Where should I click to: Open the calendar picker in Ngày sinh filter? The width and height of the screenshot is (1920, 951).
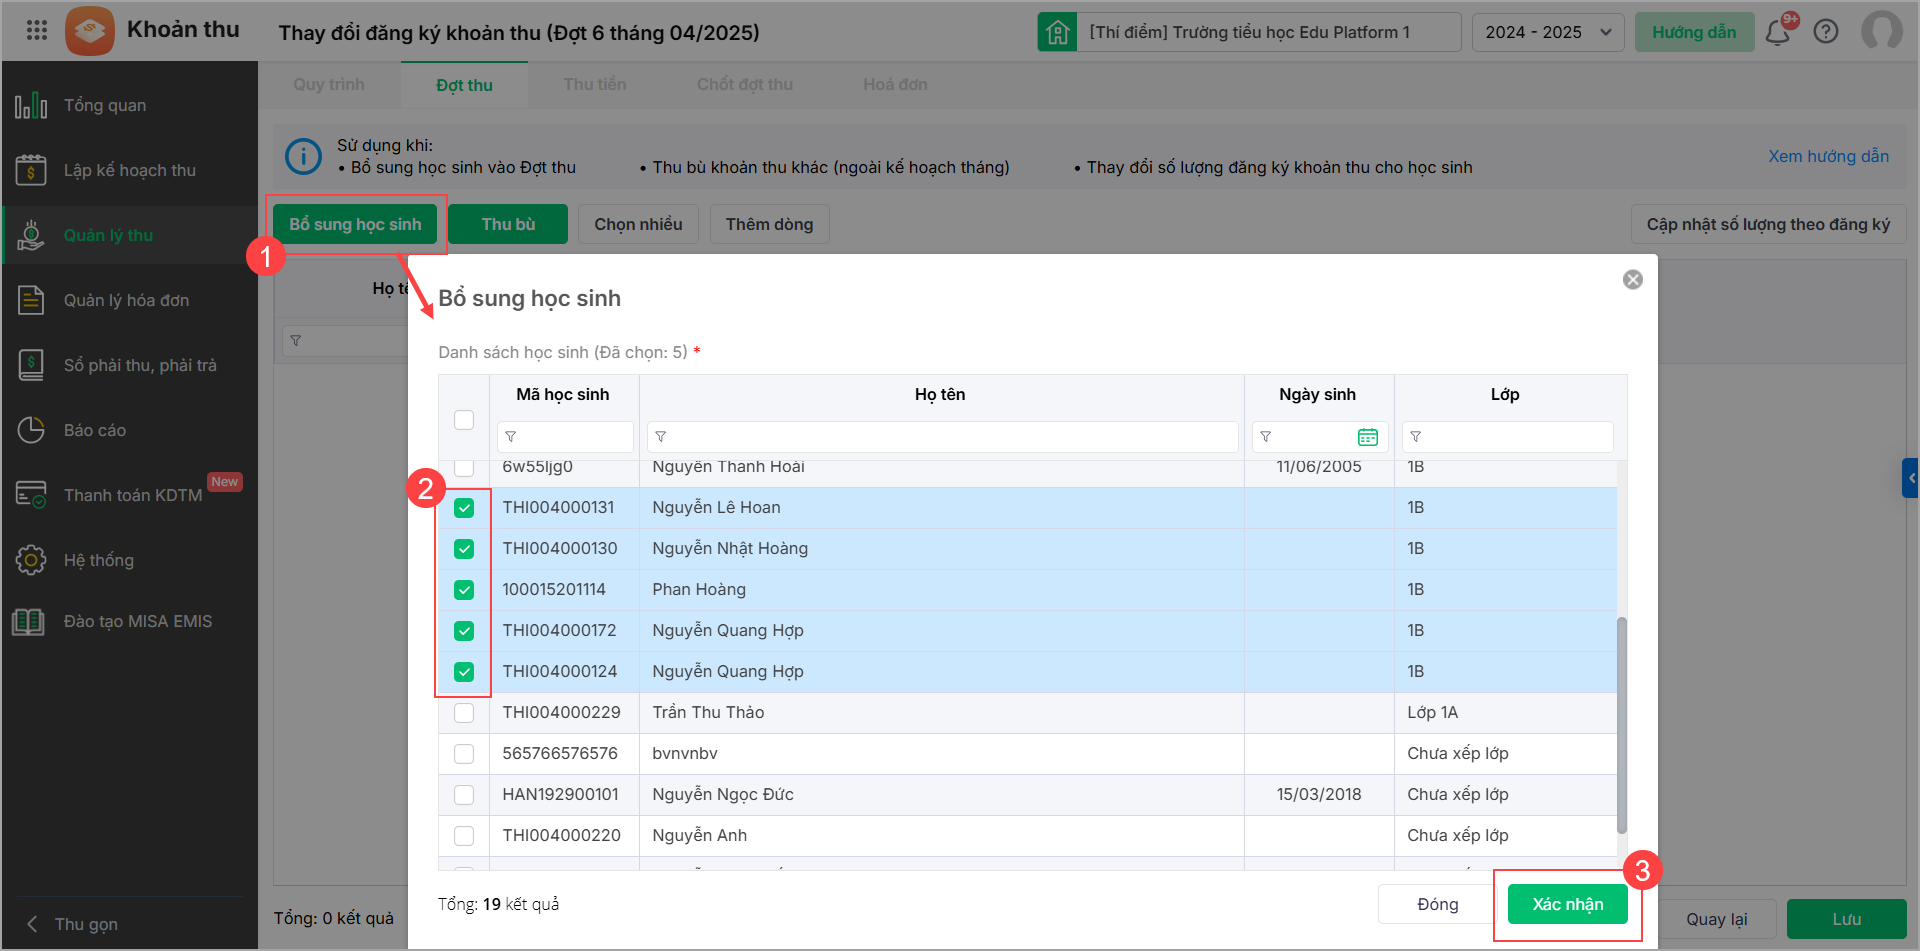[1367, 437]
